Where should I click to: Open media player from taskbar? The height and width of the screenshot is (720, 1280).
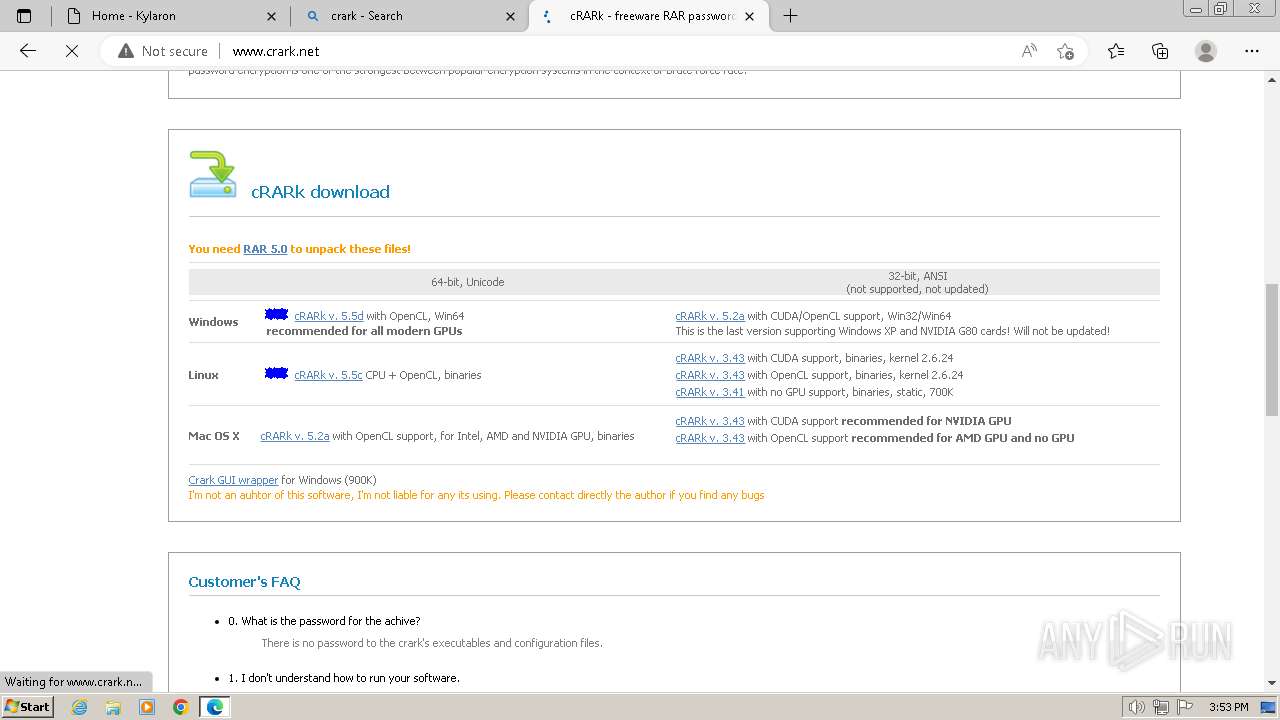(x=147, y=707)
